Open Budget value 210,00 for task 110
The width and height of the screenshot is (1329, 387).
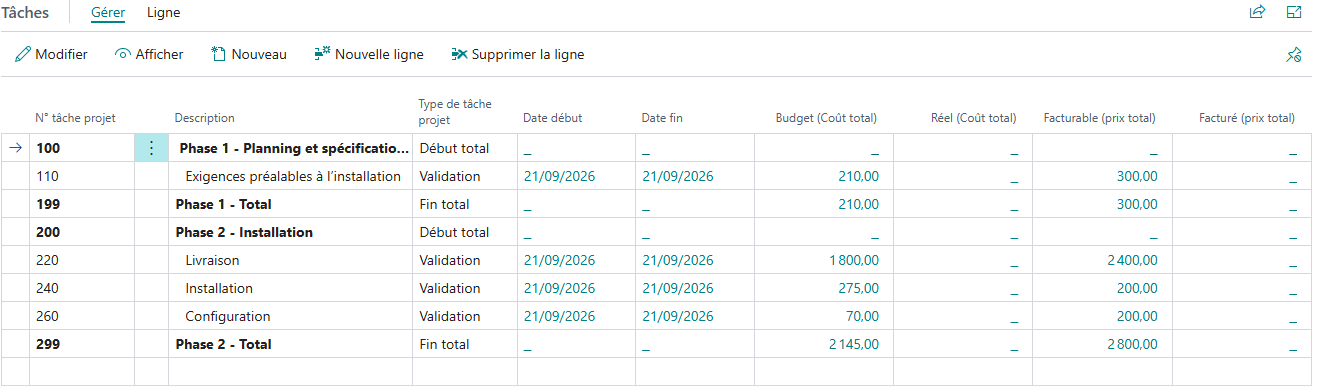click(x=858, y=176)
